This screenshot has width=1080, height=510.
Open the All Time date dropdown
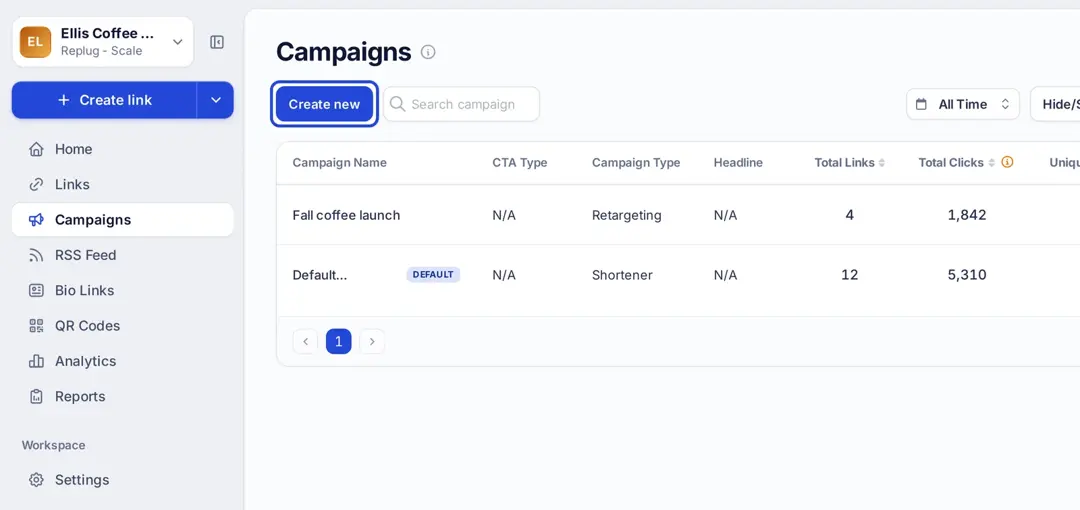pyautogui.click(x=963, y=104)
